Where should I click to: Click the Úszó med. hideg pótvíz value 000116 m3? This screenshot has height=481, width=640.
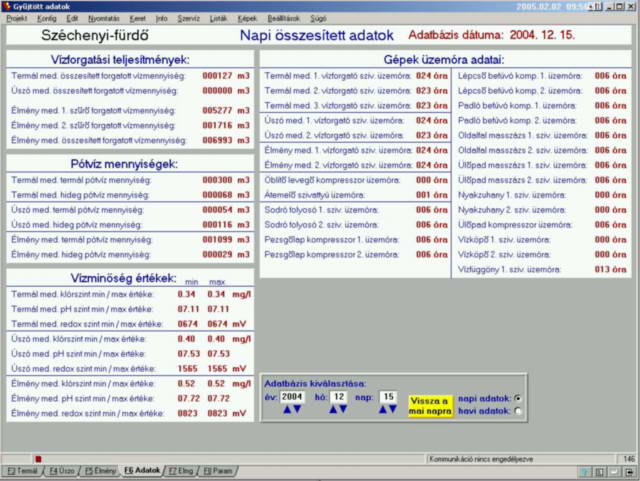click(x=226, y=225)
